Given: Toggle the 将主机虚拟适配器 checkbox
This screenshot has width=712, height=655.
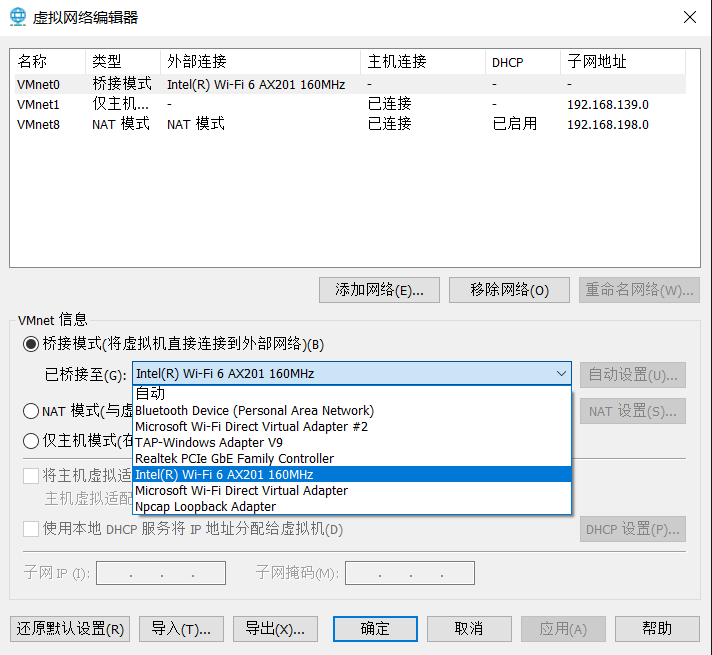Looking at the screenshot, I should click(x=31, y=476).
